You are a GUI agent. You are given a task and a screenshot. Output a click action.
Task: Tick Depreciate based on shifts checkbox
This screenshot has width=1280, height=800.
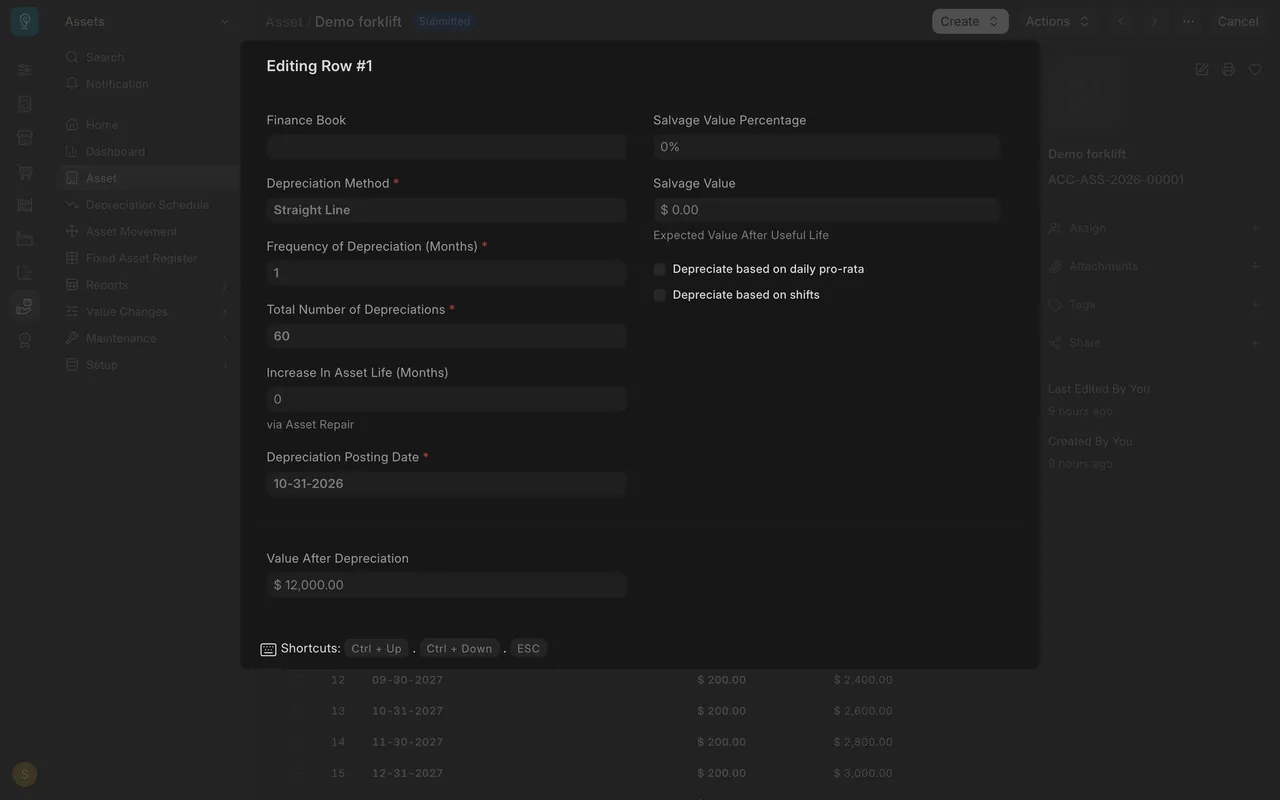660,295
